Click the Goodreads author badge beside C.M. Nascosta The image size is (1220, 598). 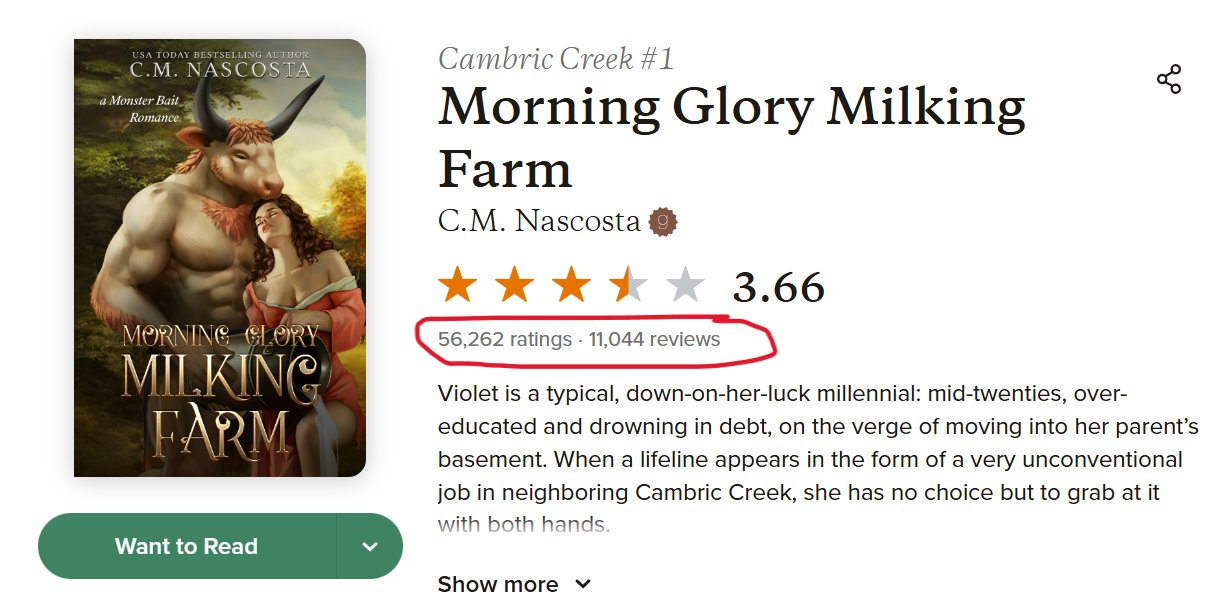pos(662,221)
